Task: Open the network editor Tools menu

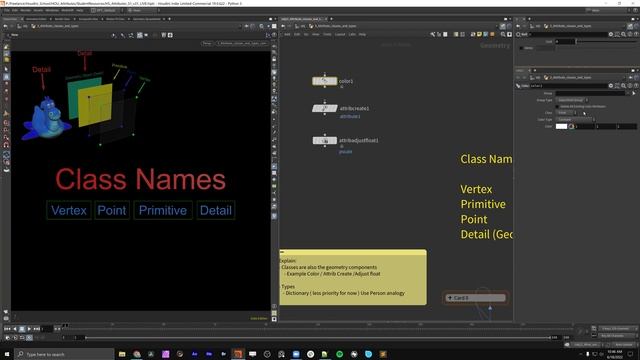Action: click(327, 34)
